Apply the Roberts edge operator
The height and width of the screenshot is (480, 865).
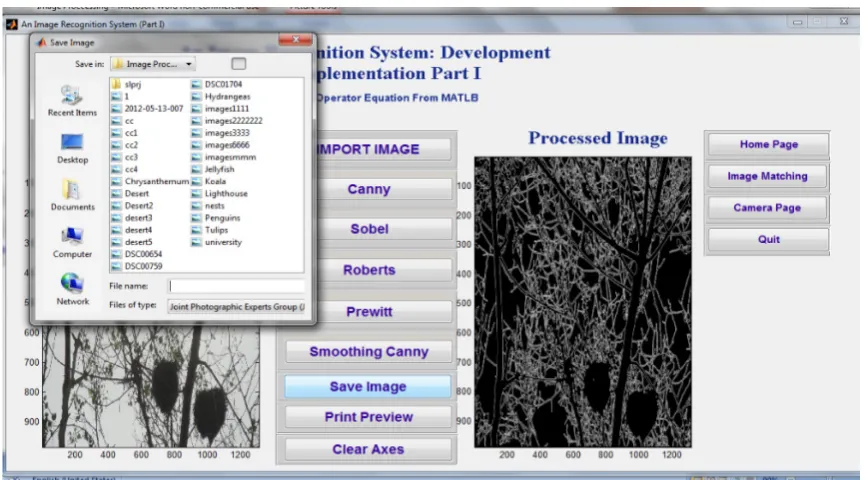click(x=383, y=270)
